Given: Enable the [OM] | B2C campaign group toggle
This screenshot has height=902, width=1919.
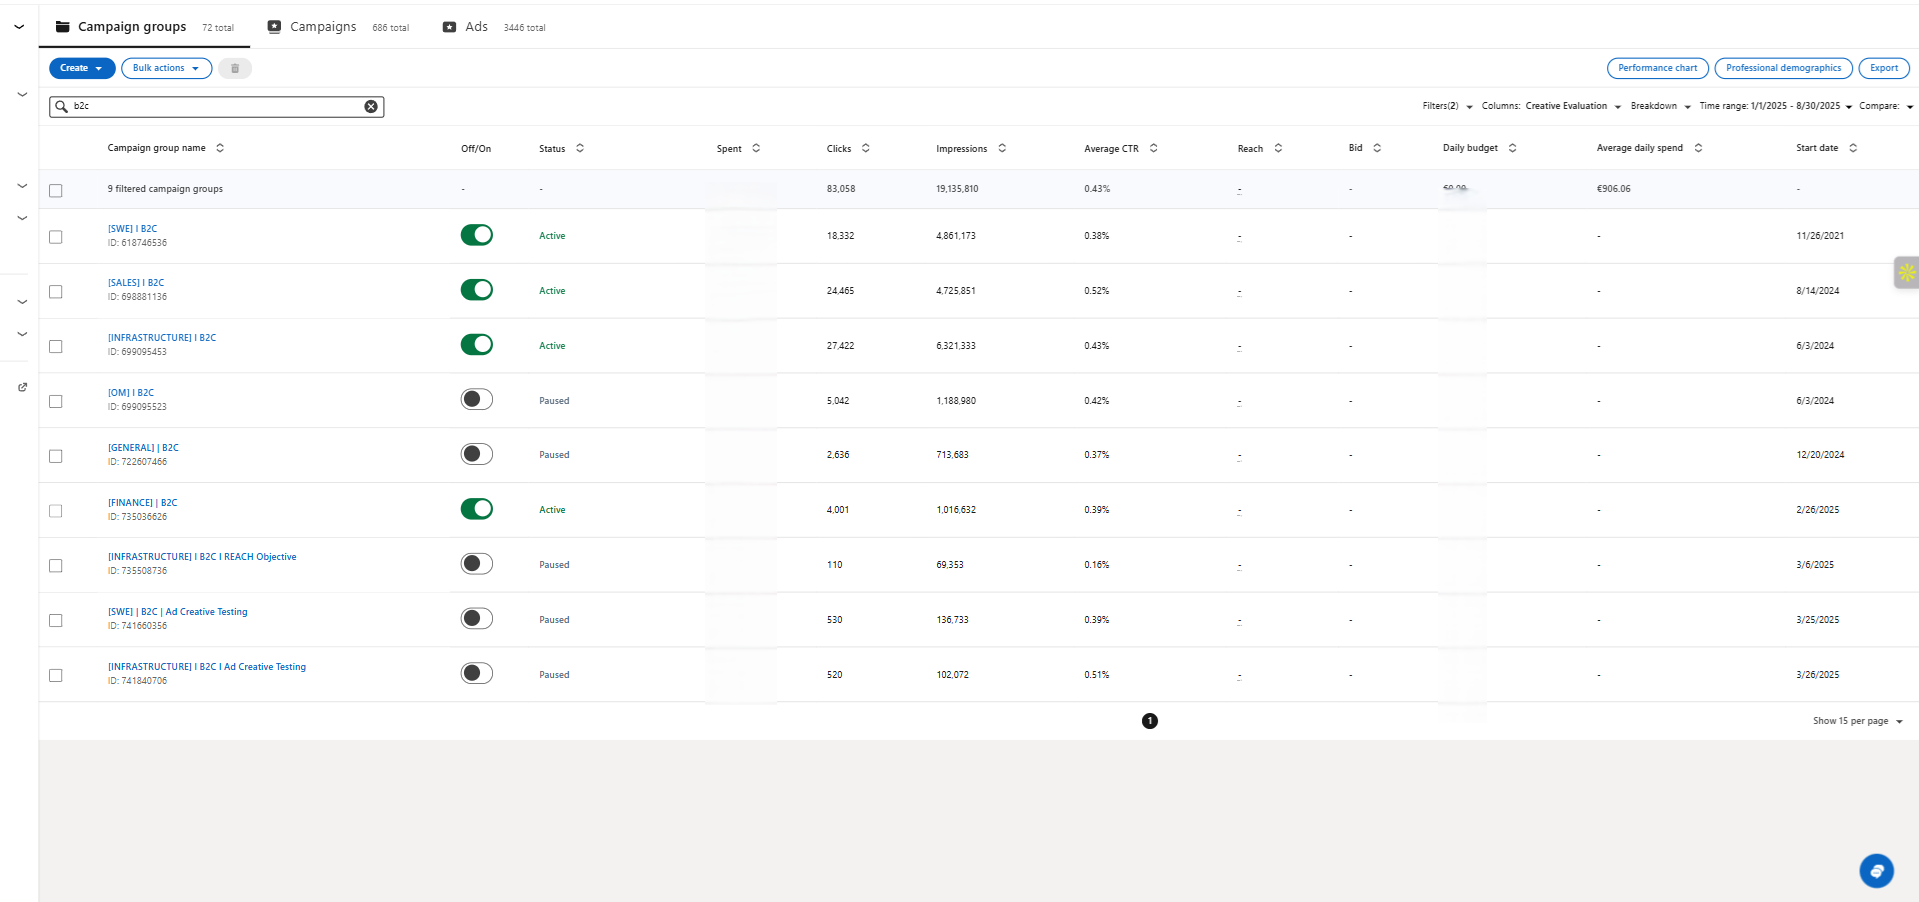Looking at the screenshot, I should click(477, 400).
